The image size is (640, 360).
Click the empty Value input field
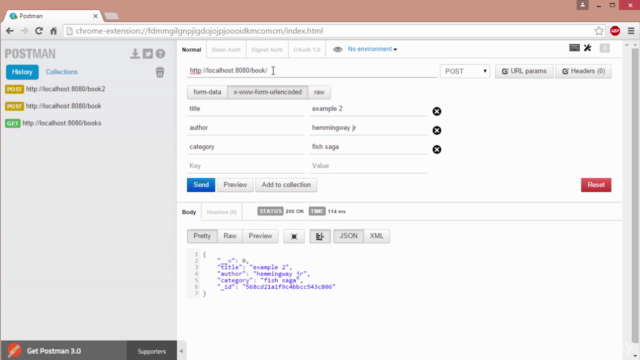[x=368, y=166]
